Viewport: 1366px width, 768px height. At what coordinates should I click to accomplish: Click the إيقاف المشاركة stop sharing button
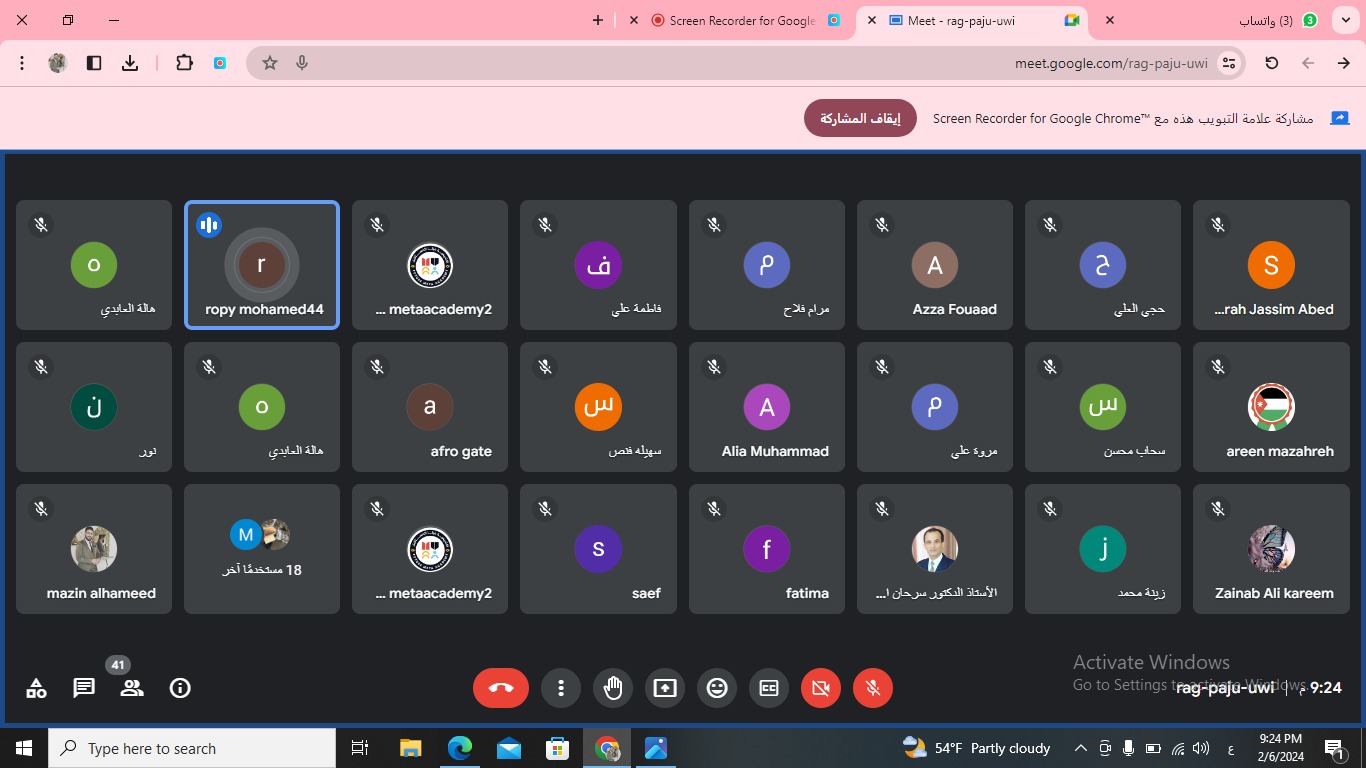(x=860, y=118)
